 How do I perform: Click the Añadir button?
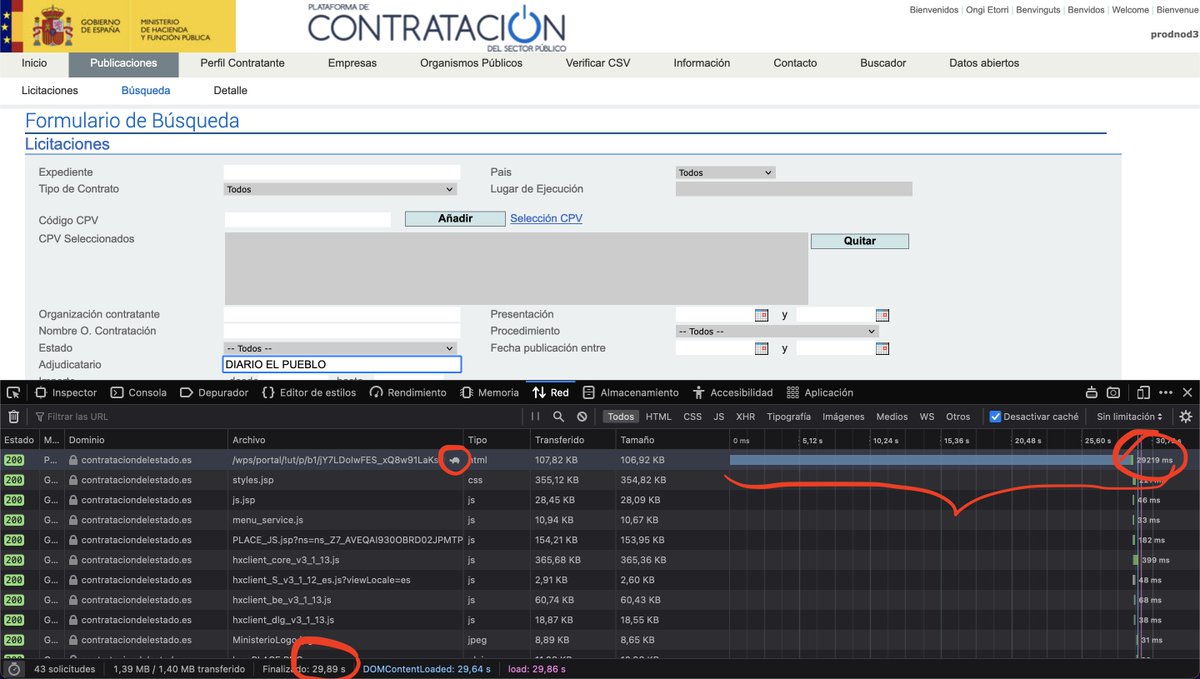coord(455,219)
